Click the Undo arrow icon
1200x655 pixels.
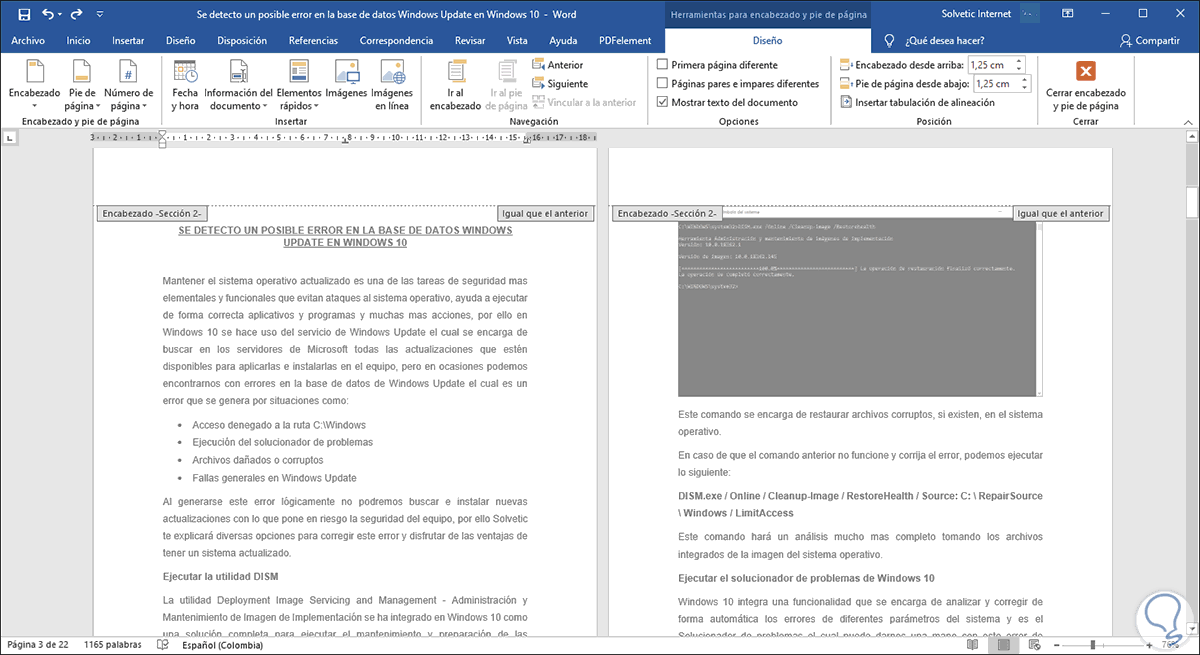click(x=48, y=15)
